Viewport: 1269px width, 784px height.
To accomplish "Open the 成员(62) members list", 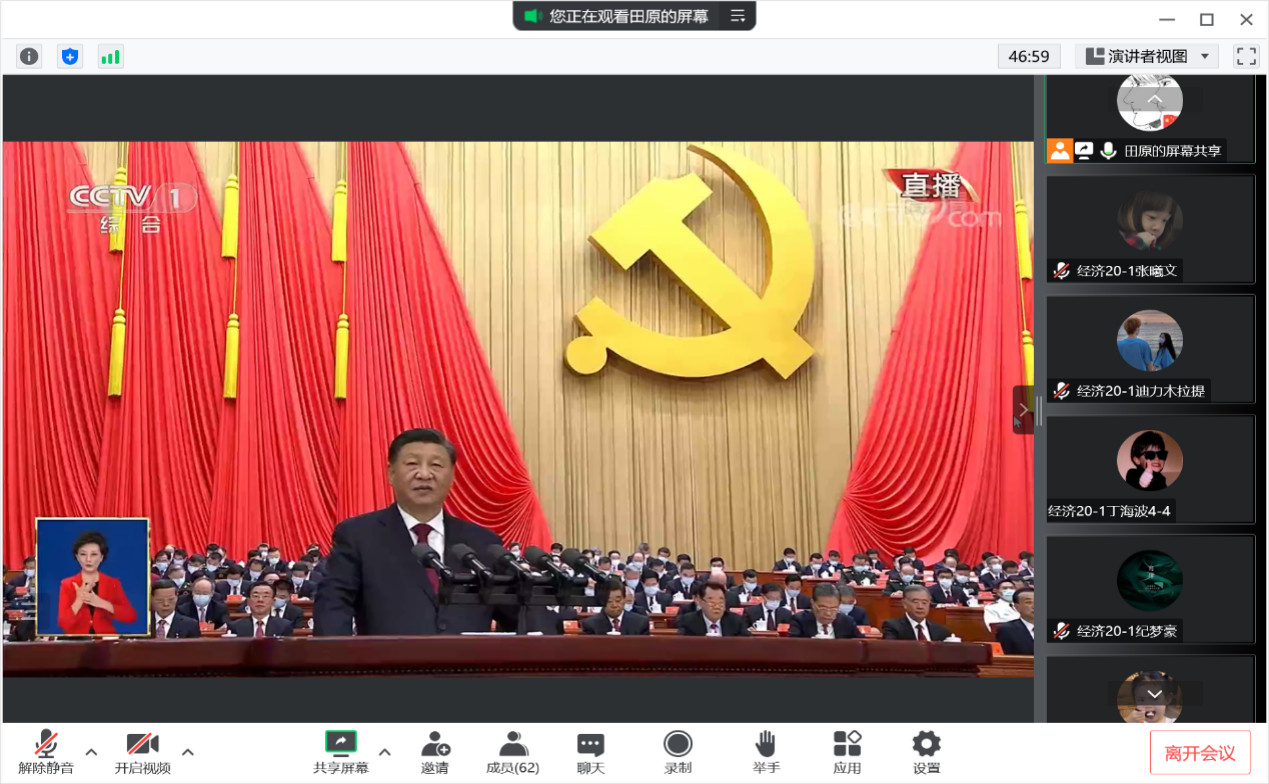I will [x=513, y=752].
